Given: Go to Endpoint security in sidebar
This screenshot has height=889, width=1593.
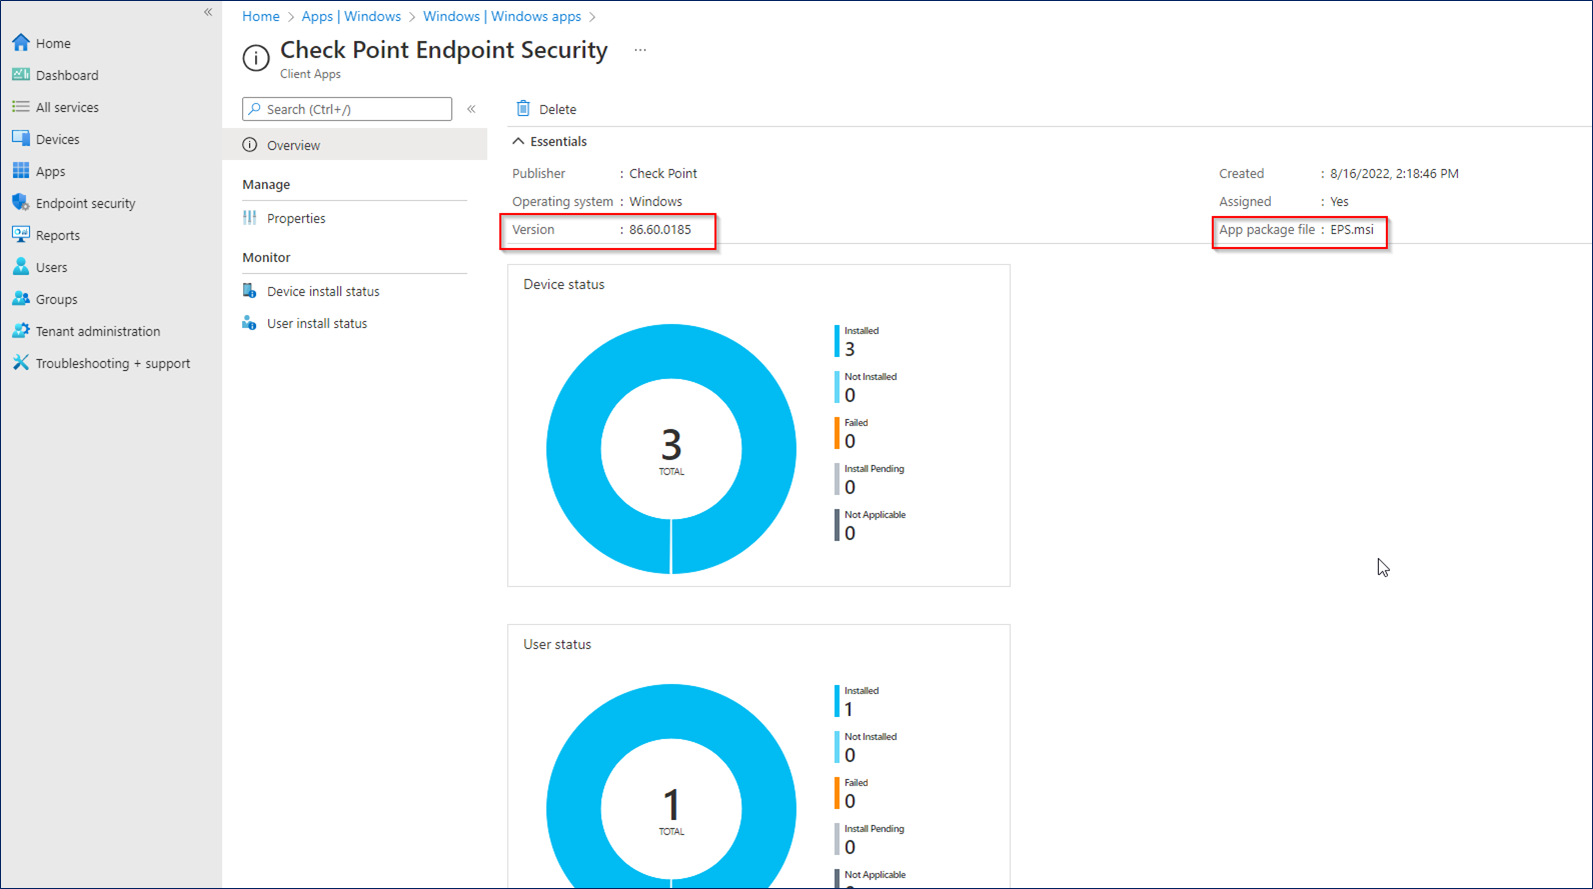Looking at the screenshot, I should pos(85,203).
